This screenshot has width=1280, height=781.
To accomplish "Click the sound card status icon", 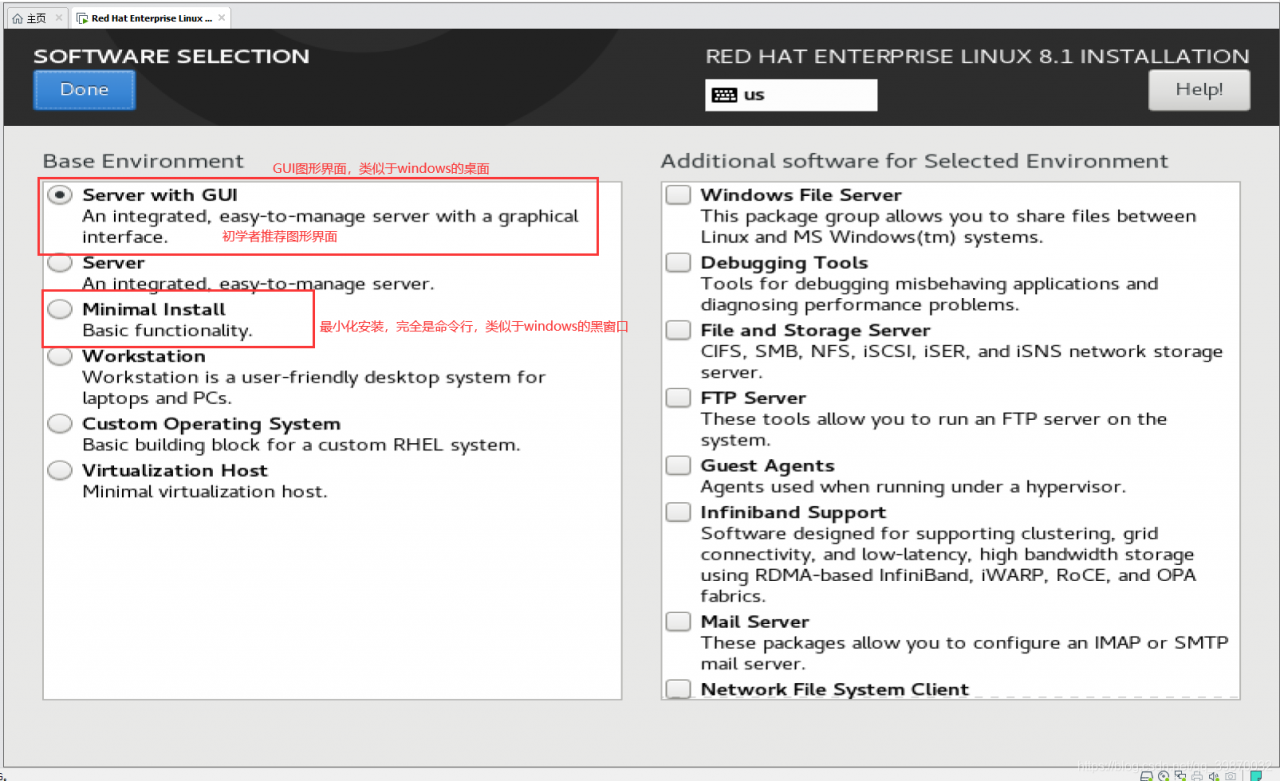I will click(1213, 775).
